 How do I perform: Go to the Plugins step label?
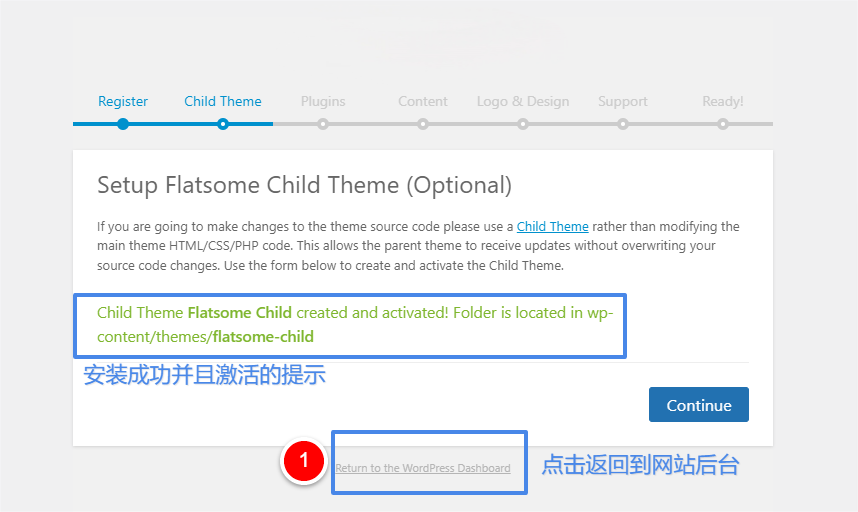pyautogui.click(x=323, y=101)
